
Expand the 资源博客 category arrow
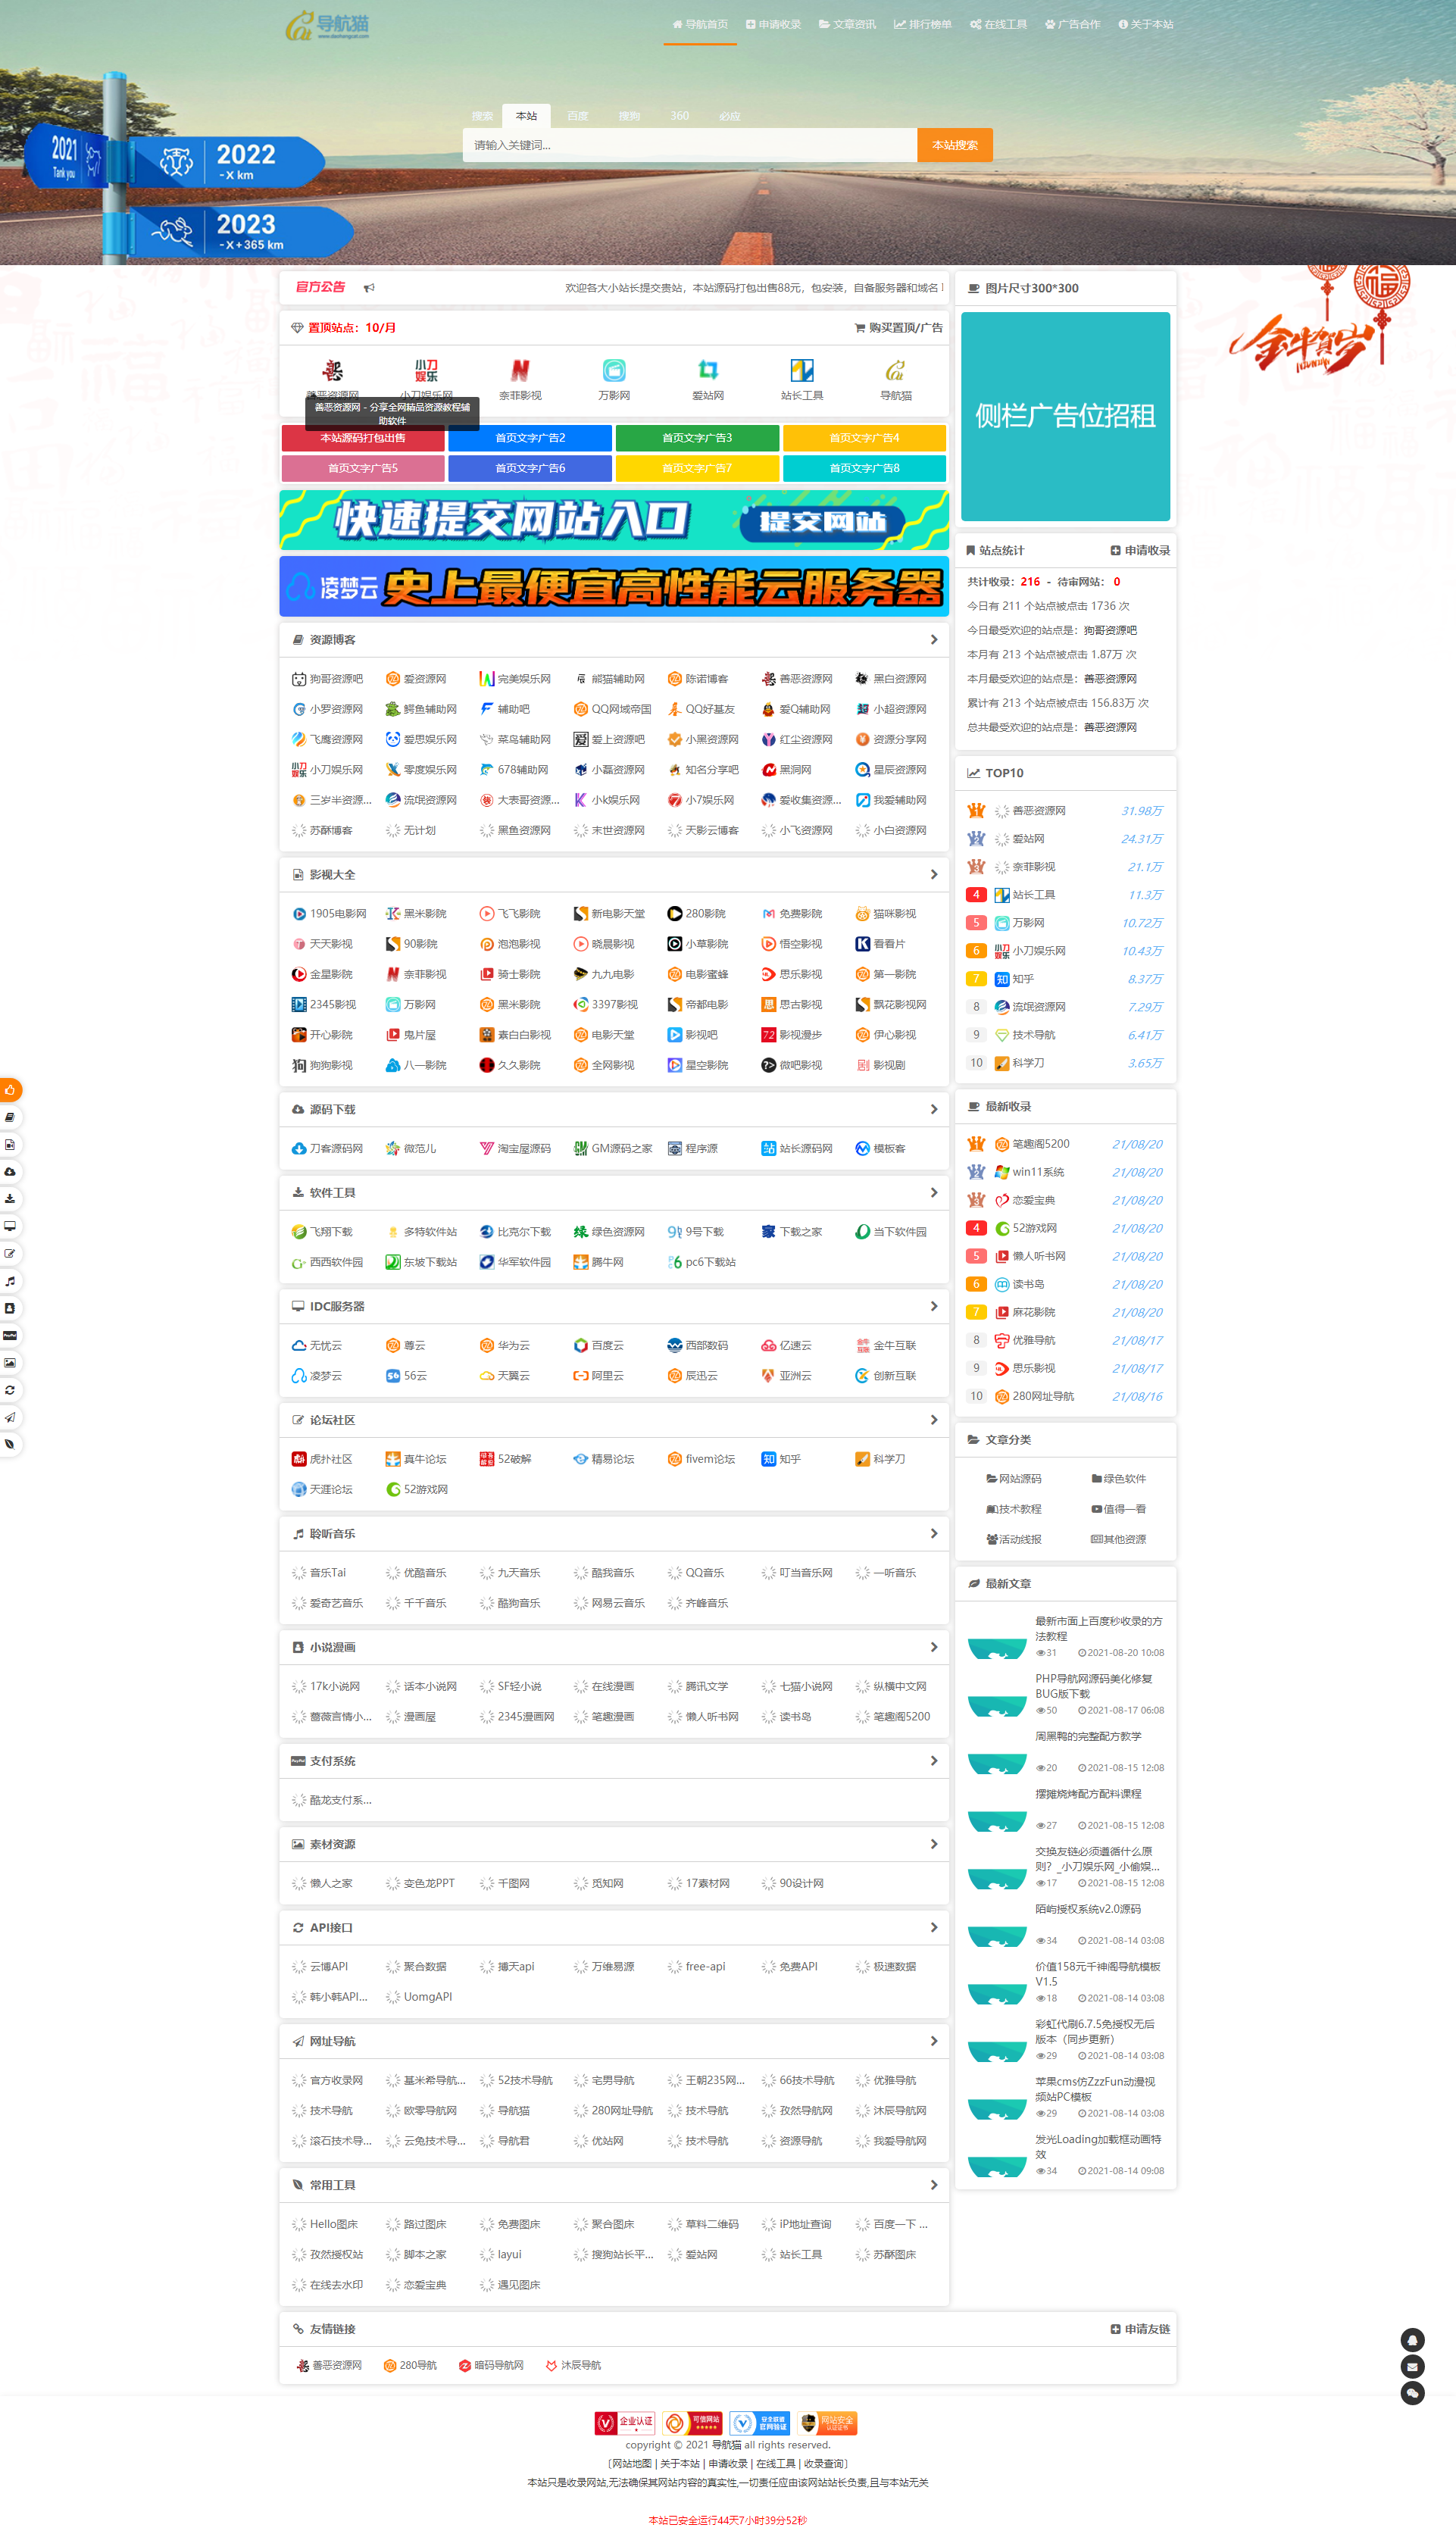[x=934, y=640]
